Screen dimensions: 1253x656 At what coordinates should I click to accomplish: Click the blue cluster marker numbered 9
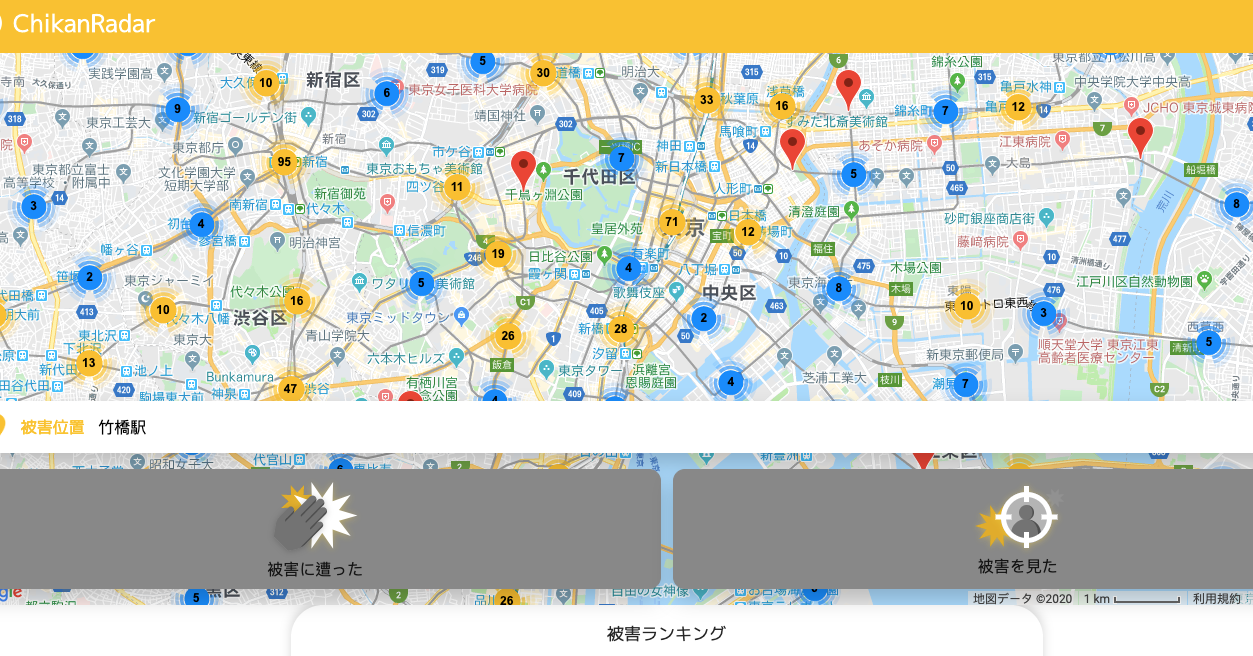pyautogui.click(x=177, y=109)
